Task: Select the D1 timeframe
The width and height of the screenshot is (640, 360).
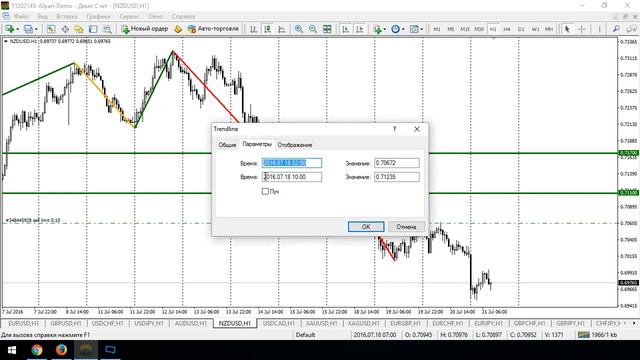Action: [x=521, y=29]
